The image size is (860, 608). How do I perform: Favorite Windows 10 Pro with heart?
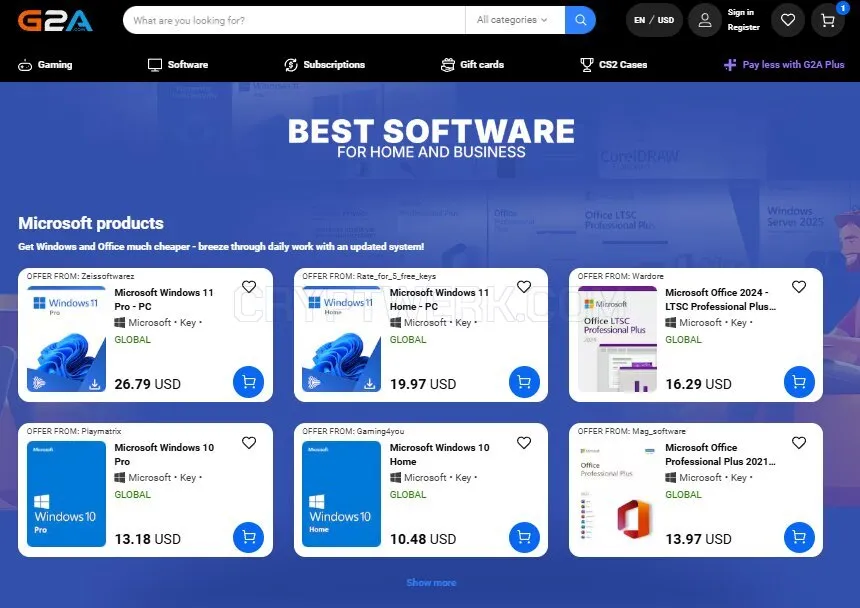(x=249, y=442)
